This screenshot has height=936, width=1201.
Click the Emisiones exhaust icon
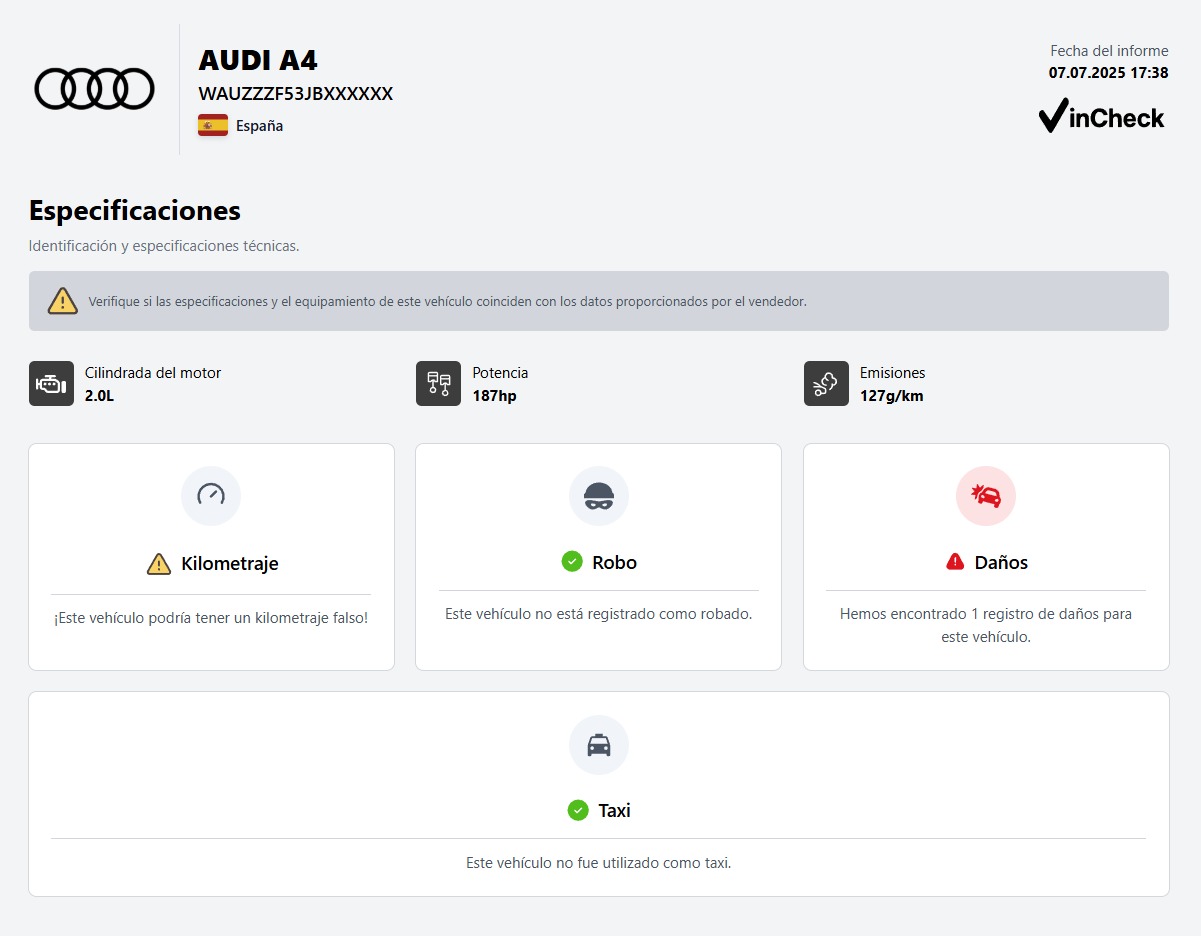pos(826,384)
